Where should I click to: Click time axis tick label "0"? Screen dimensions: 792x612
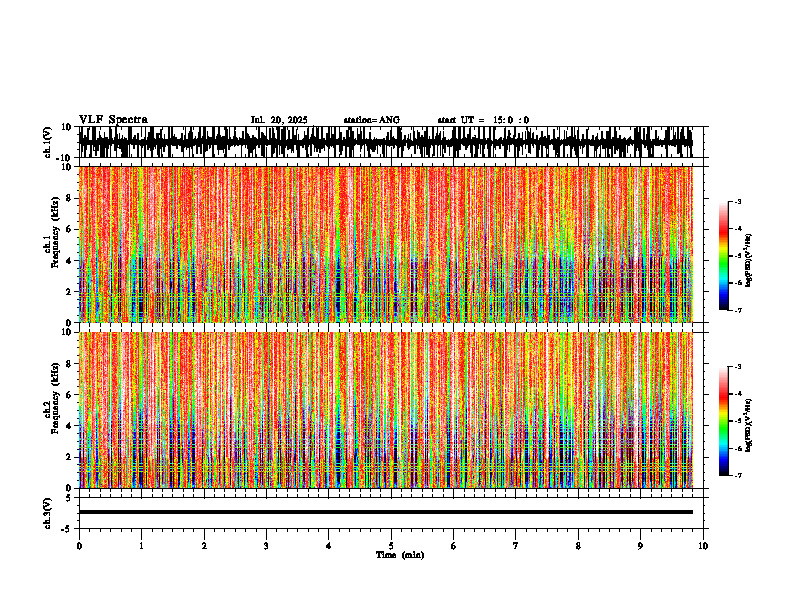[79, 546]
